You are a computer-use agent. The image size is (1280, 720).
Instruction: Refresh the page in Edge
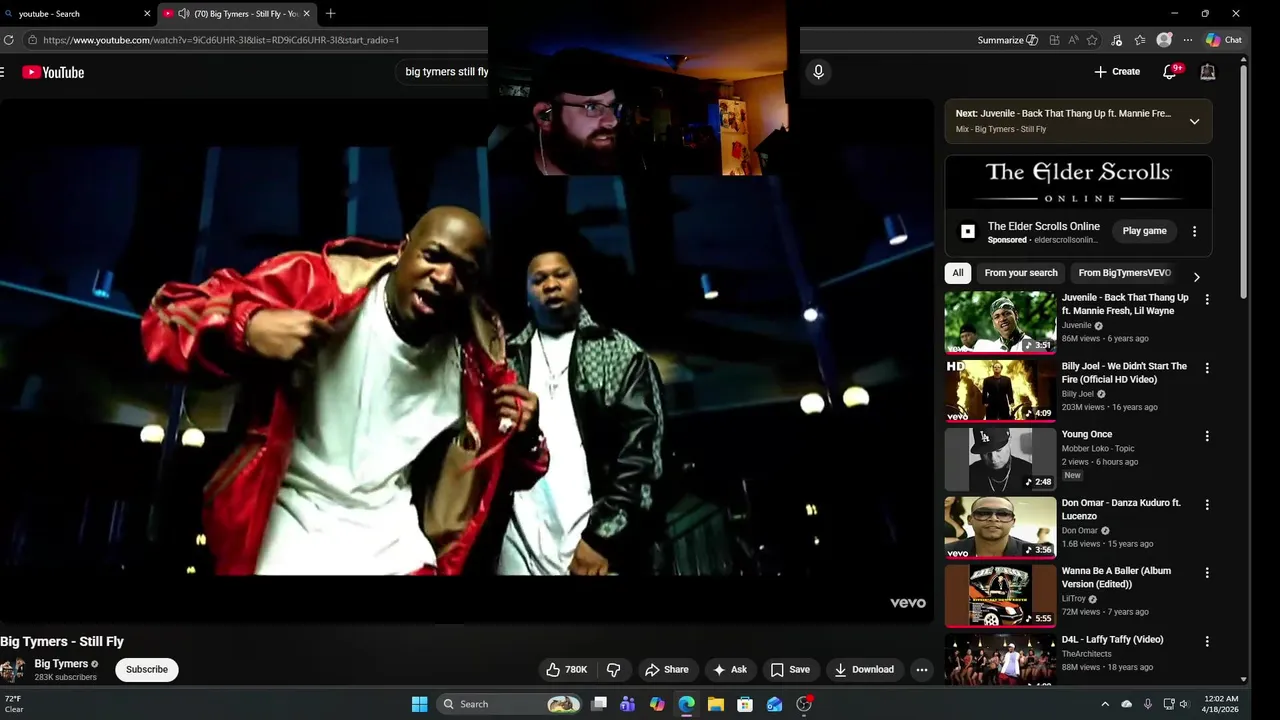[x=9, y=40]
